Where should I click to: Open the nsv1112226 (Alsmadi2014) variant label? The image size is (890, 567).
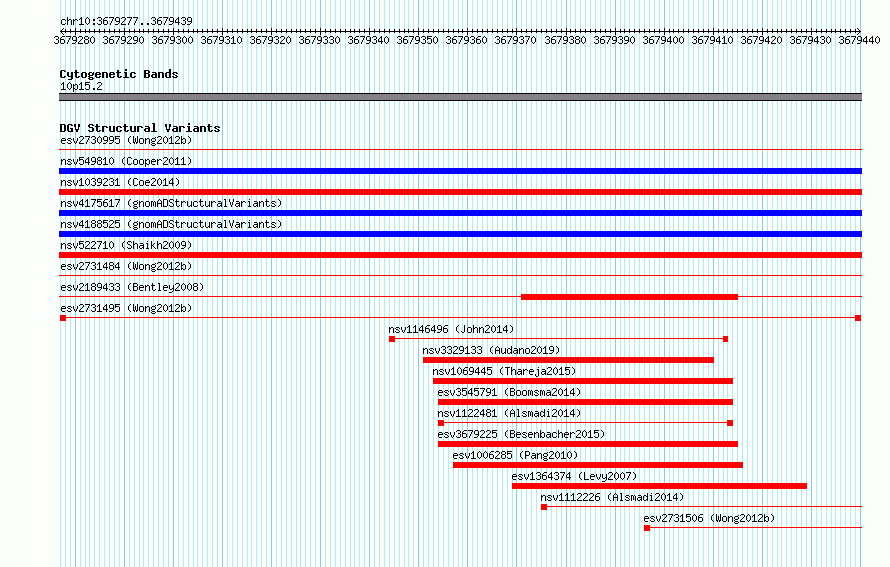(x=612, y=497)
